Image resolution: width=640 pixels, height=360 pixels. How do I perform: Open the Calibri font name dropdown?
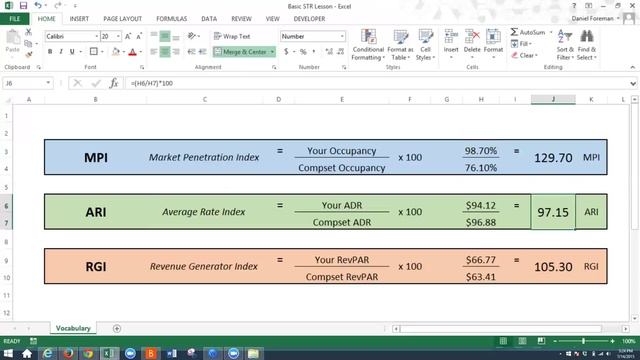pos(97,36)
